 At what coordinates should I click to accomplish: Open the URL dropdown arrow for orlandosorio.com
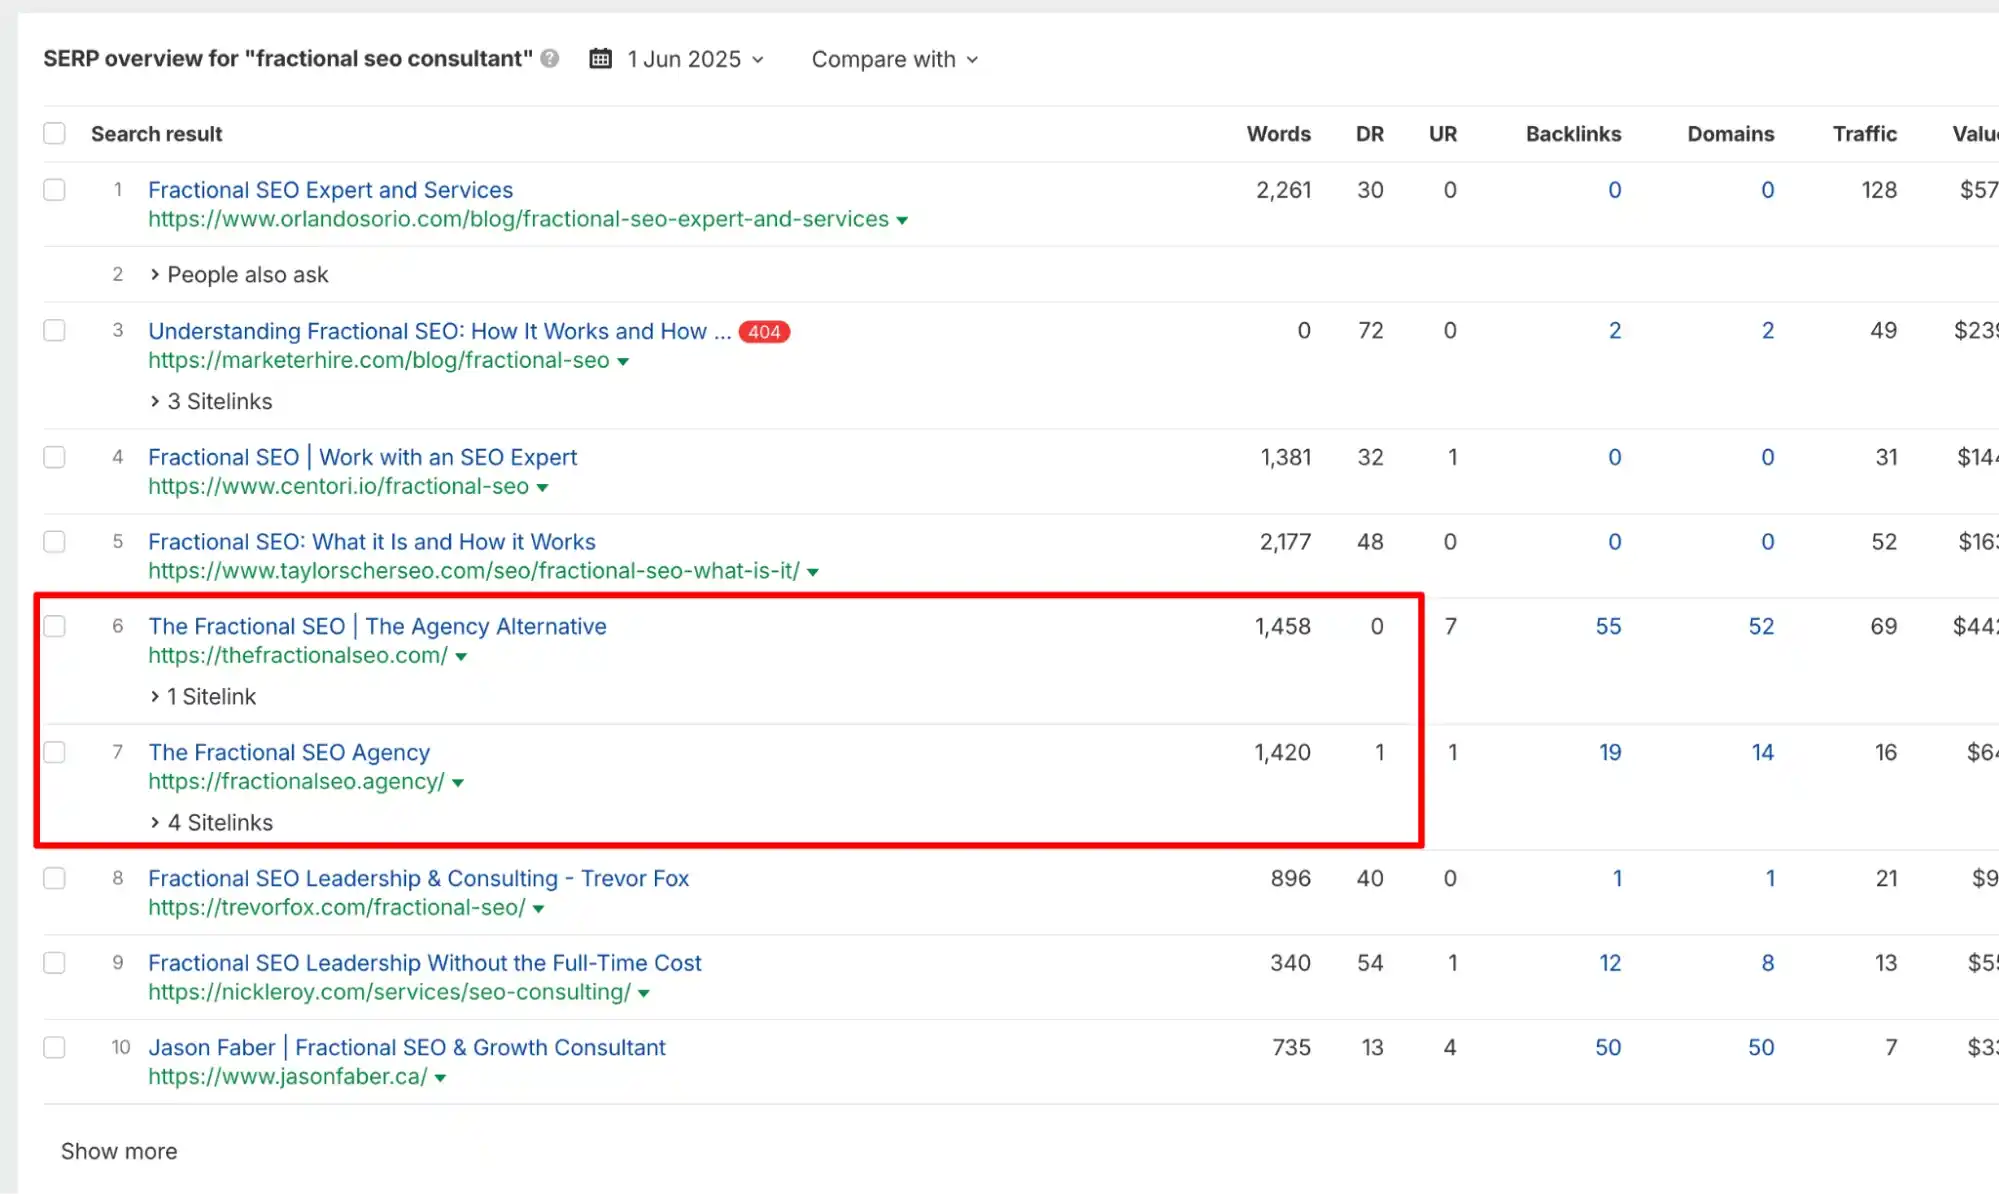click(x=902, y=220)
